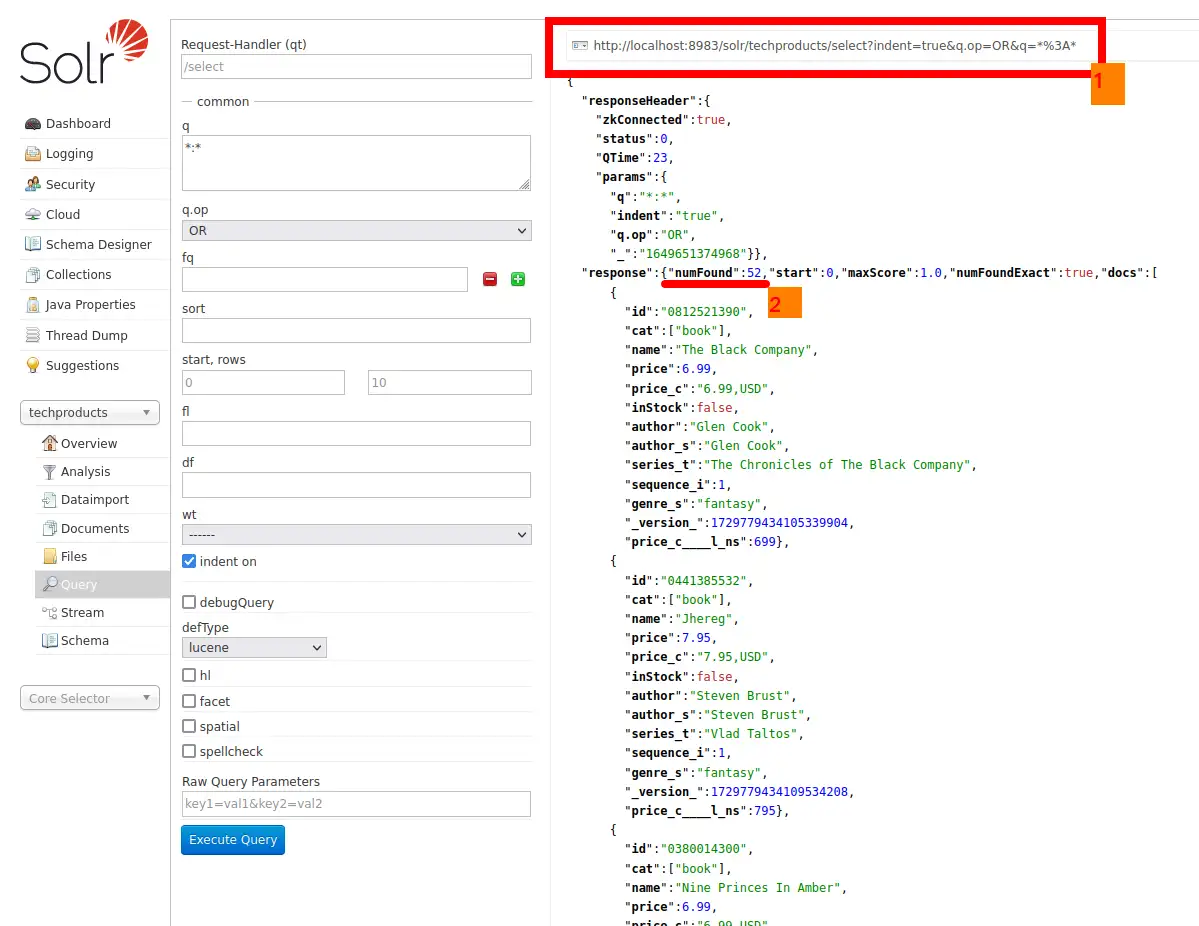
Task: Click the rows input field showing 10
Action: [450, 382]
